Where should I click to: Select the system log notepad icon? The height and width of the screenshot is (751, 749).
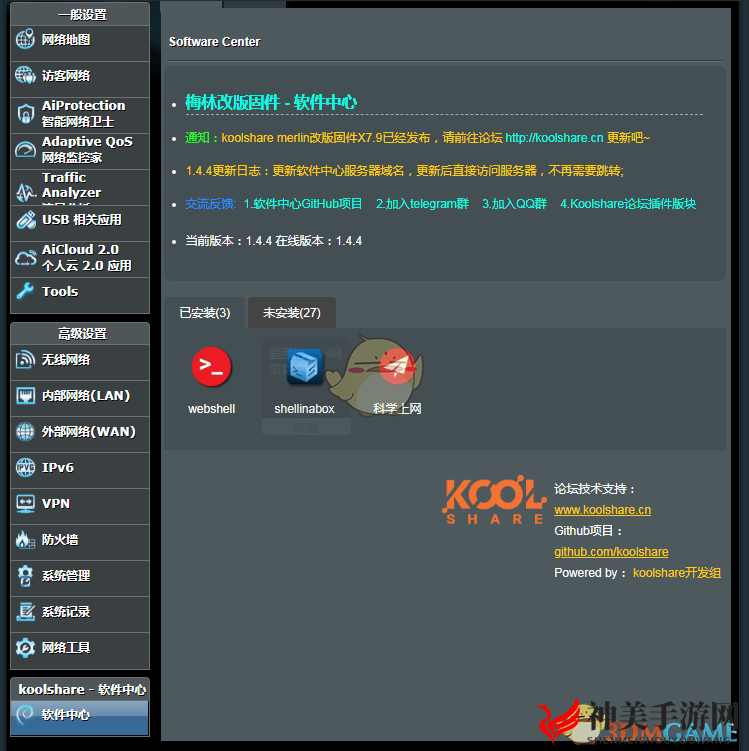(25, 612)
